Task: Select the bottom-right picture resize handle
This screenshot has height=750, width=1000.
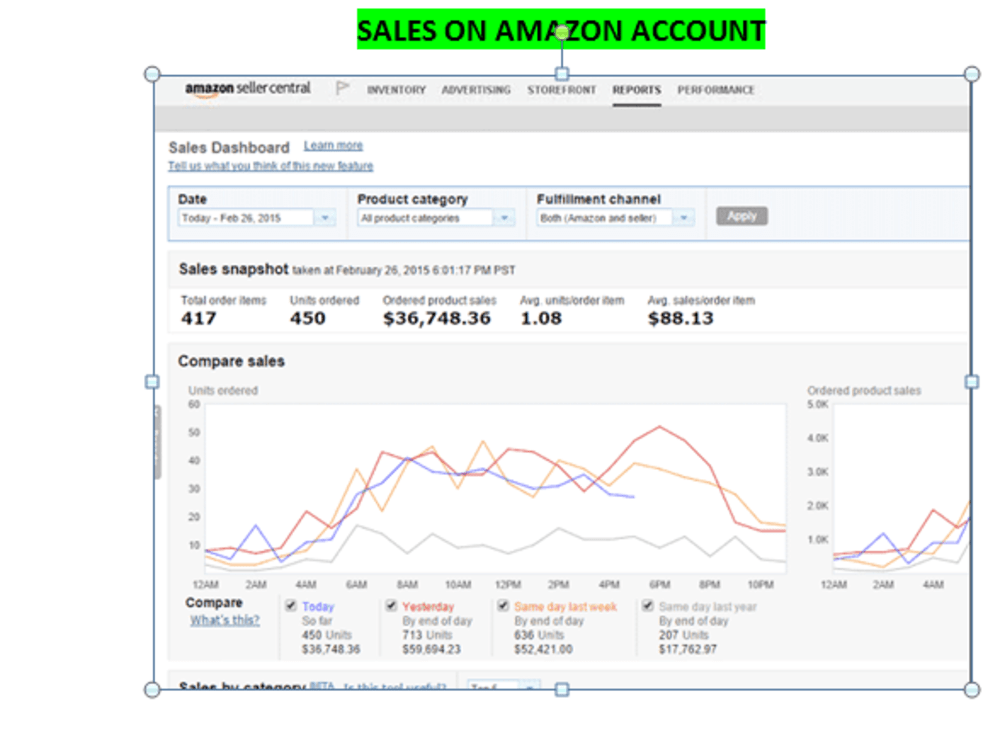Action: 972,689
